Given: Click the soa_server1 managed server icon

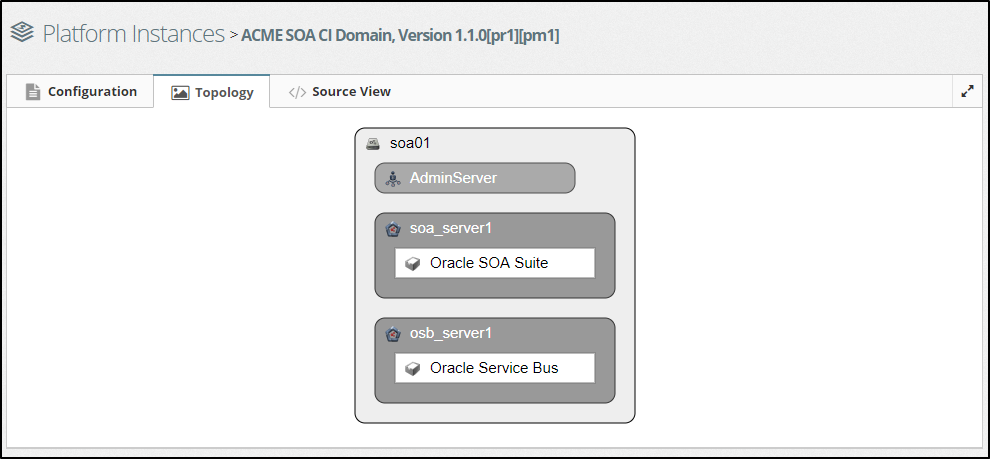Looking at the screenshot, I should (x=393, y=229).
